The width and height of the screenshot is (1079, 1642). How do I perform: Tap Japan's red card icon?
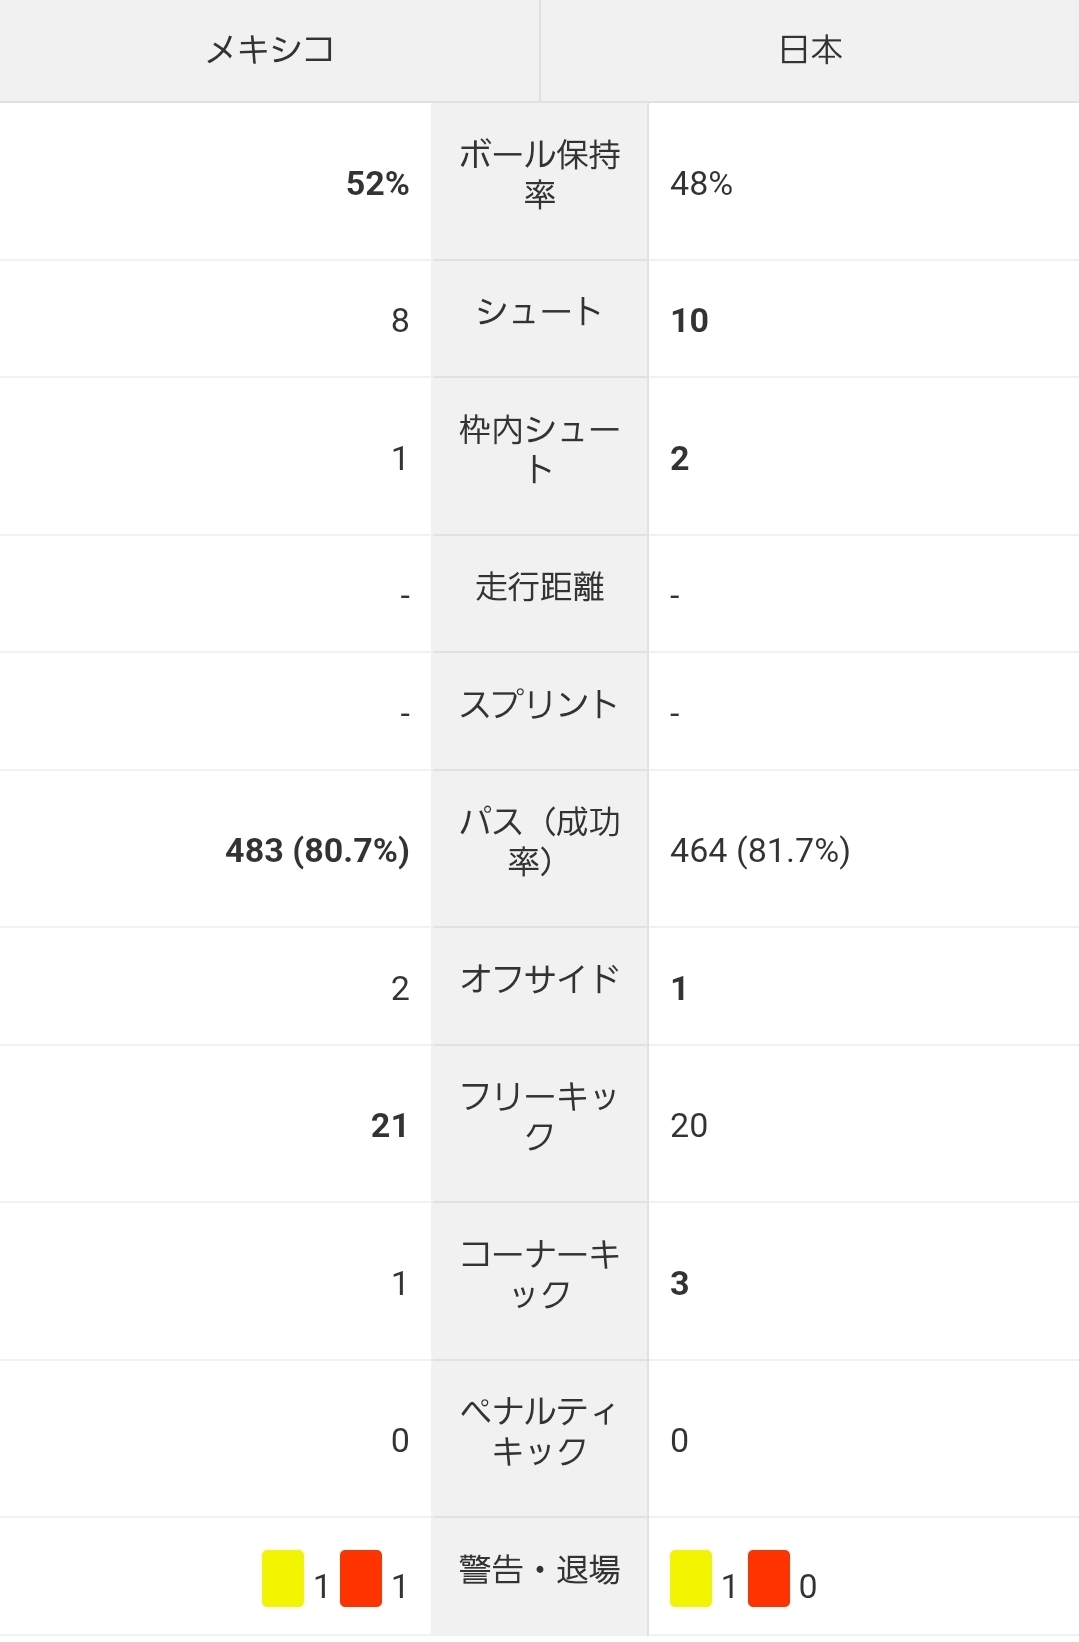[x=769, y=1578]
